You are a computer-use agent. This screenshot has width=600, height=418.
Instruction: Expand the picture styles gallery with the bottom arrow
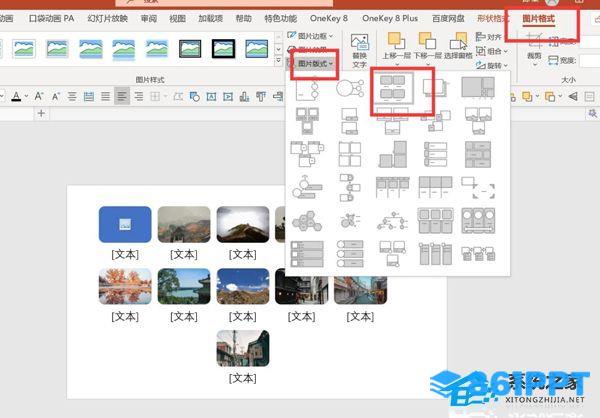click(278, 61)
